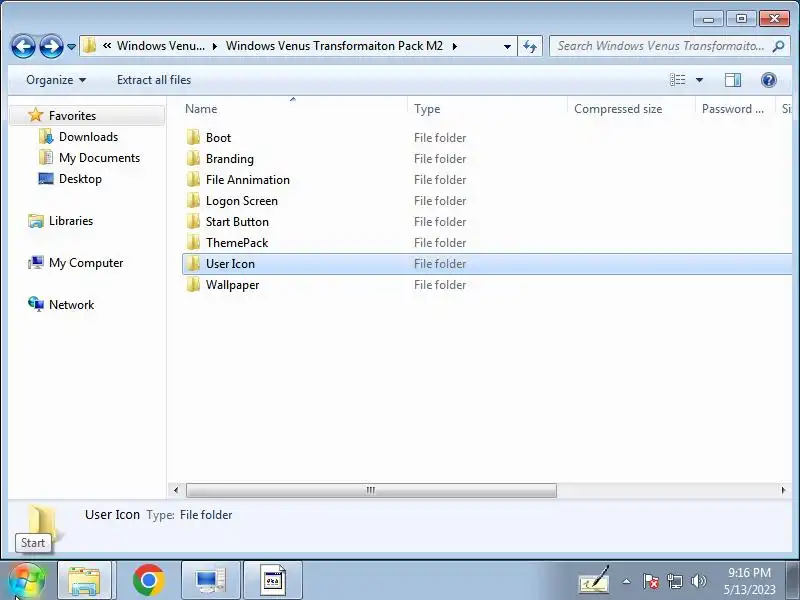
Task: Launch Google Chrome from taskbar
Action: (148, 581)
